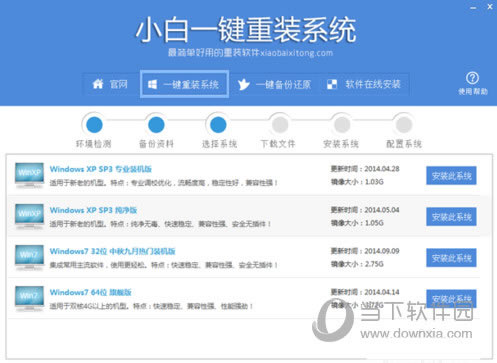Install Windows7 32位 system via 安装此系统
The height and width of the screenshot is (363, 497).
[x=451, y=258]
